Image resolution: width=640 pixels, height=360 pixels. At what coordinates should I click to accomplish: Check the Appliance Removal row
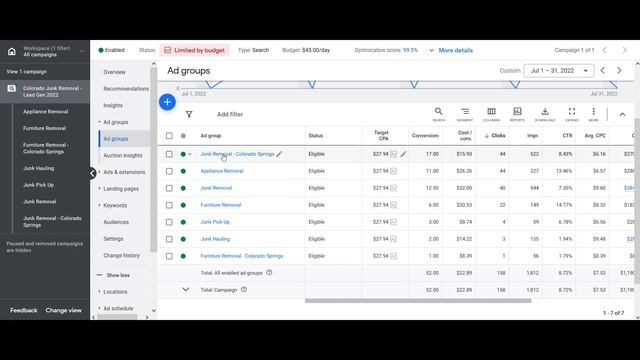[x=169, y=171]
